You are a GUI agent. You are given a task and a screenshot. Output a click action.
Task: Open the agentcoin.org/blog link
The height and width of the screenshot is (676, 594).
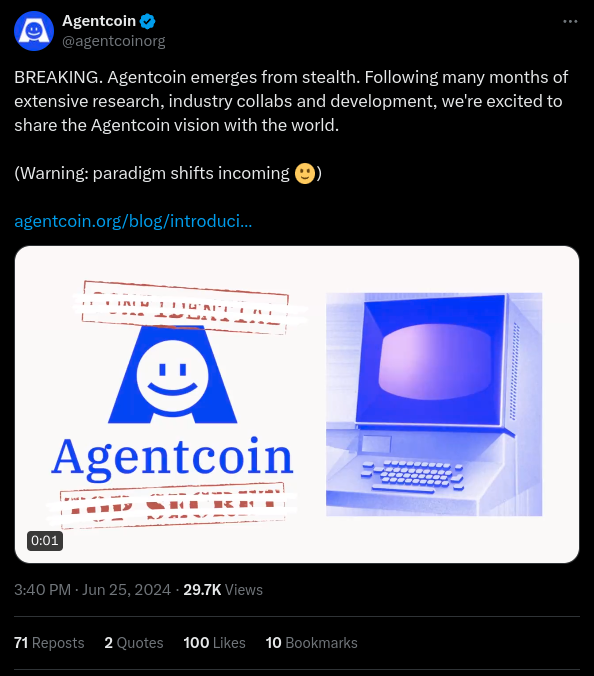tap(133, 221)
